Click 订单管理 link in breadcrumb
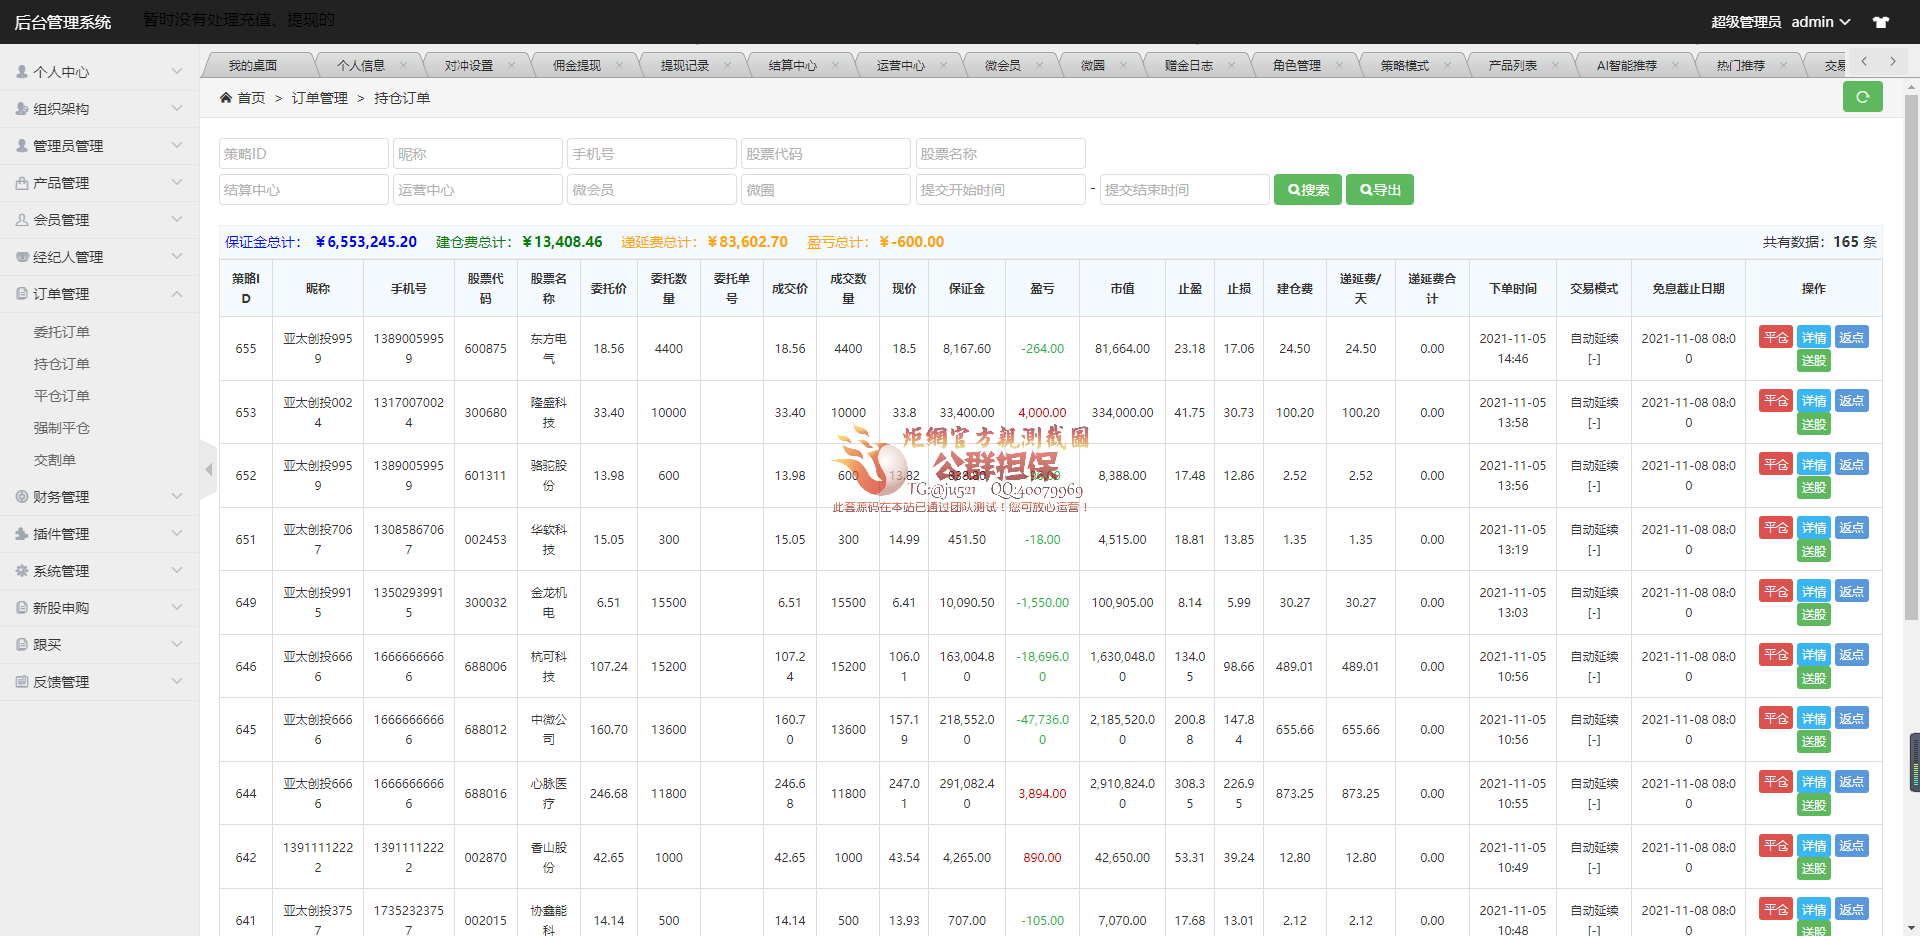This screenshot has height=936, width=1920. (320, 98)
